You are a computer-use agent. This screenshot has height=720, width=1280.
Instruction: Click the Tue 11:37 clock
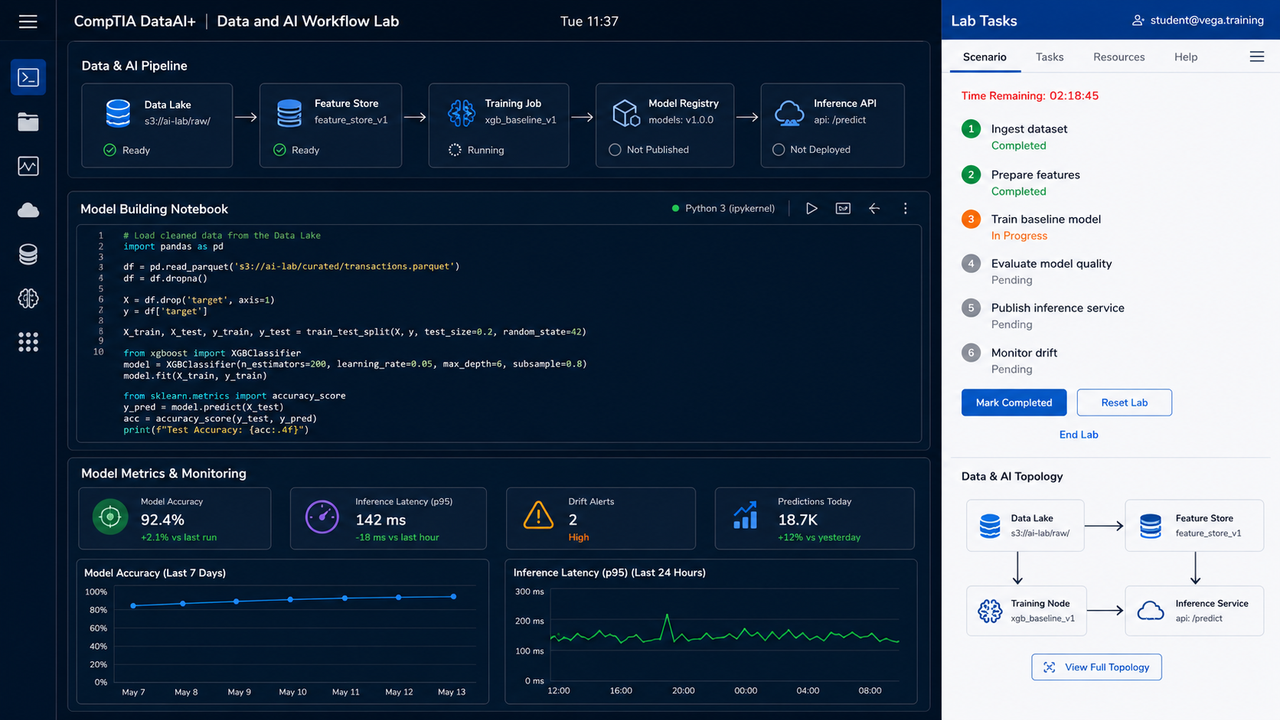589,21
